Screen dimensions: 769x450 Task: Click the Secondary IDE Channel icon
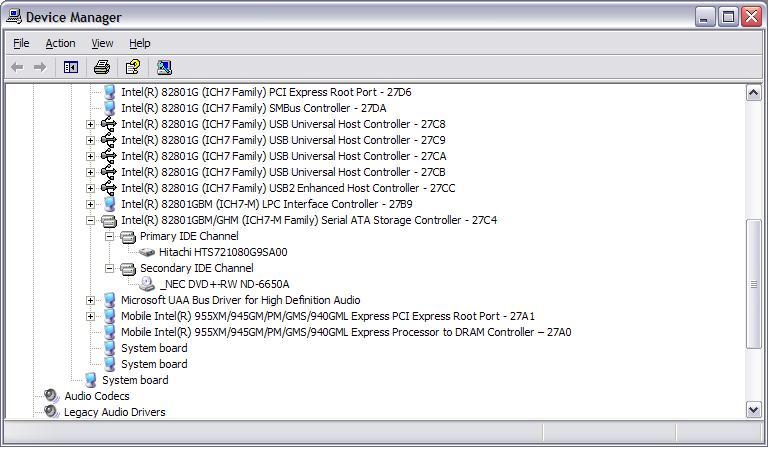tap(128, 269)
